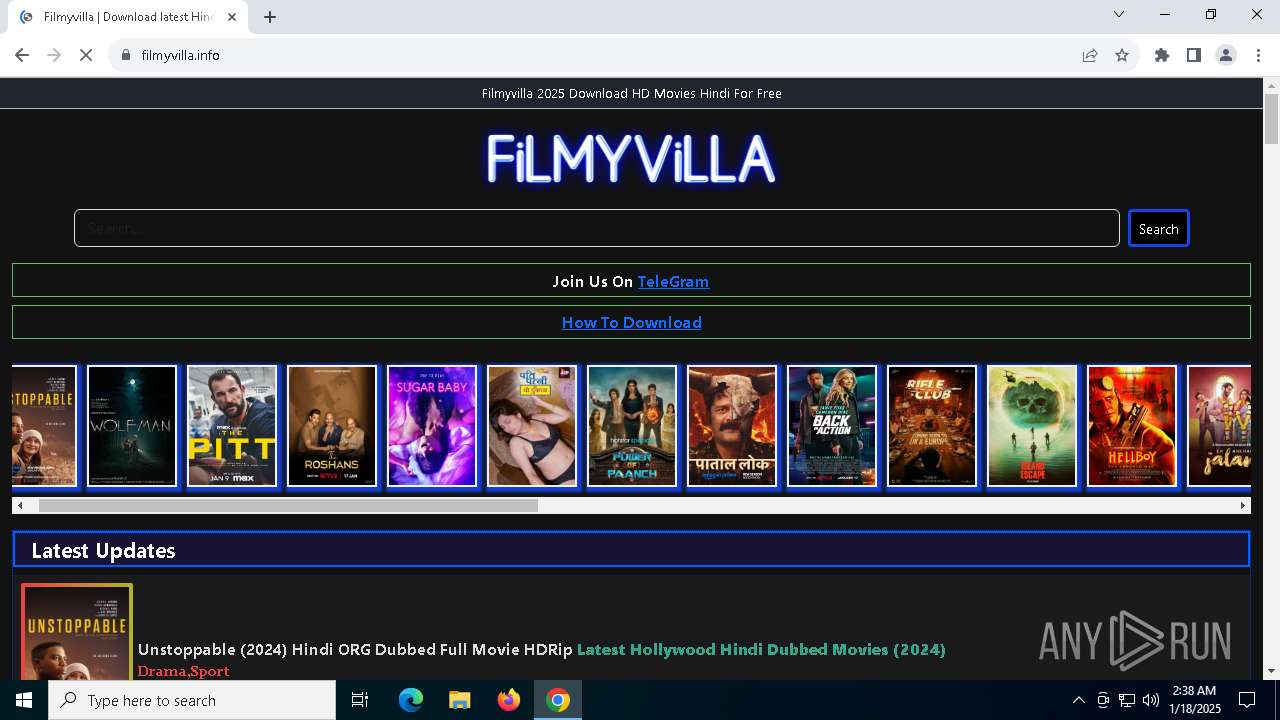Open the Windows Start menu
Viewport: 1280px width, 720px height.
tap(24, 700)
